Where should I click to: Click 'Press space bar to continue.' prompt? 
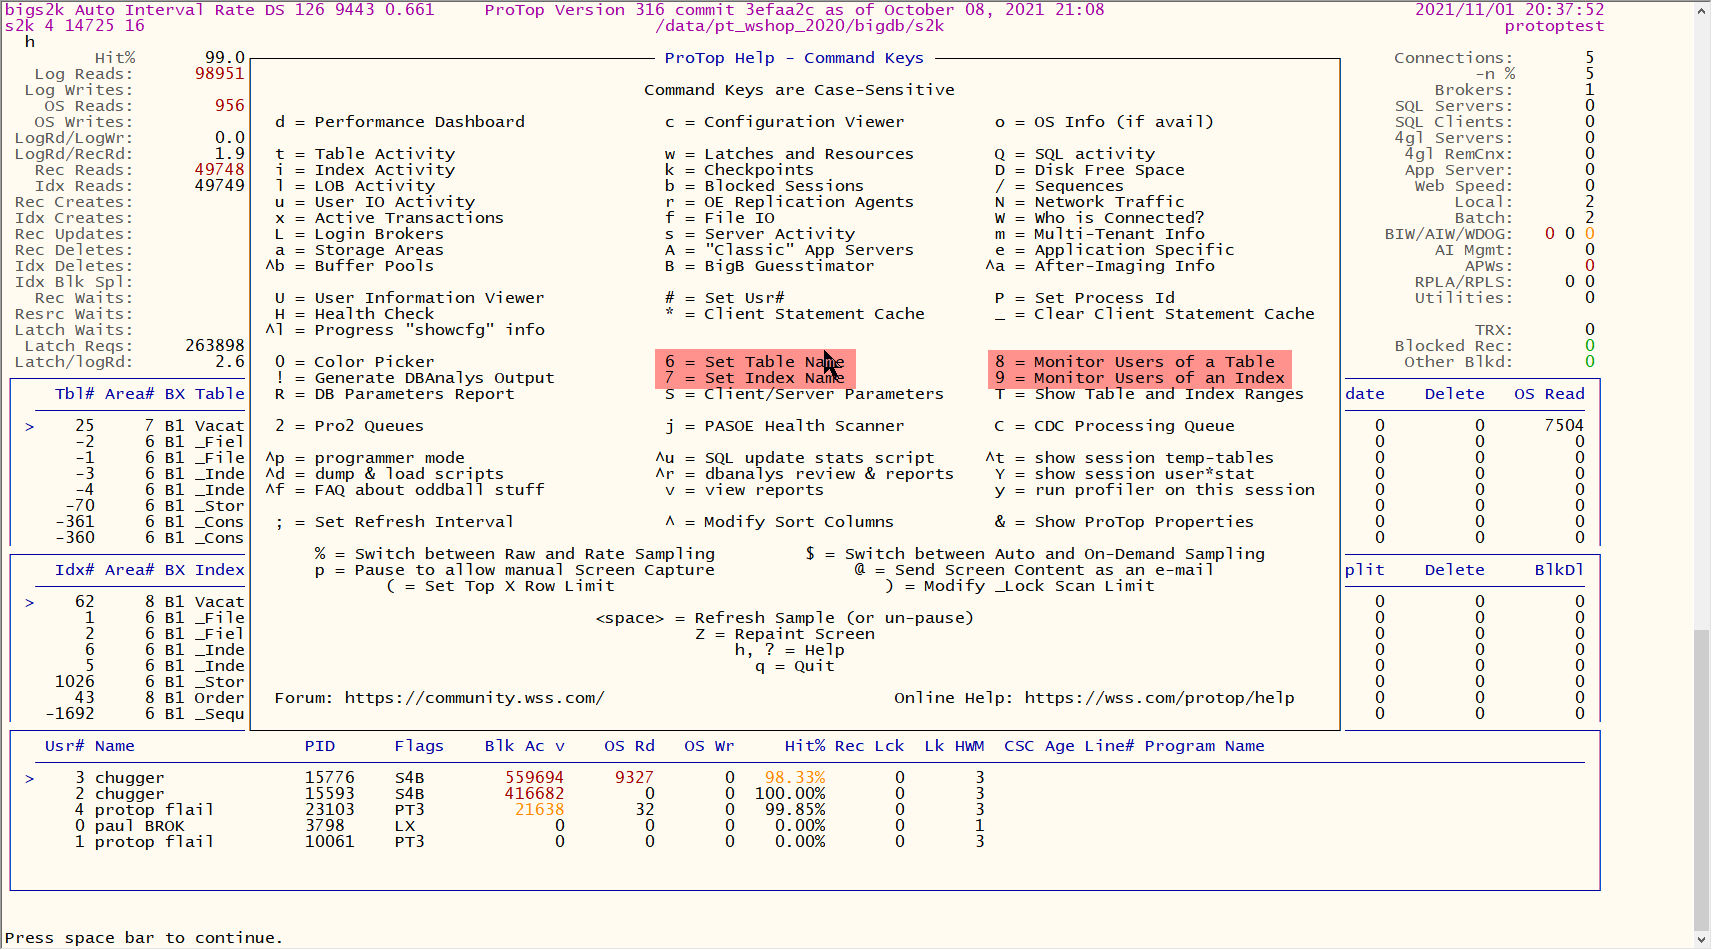144,938
